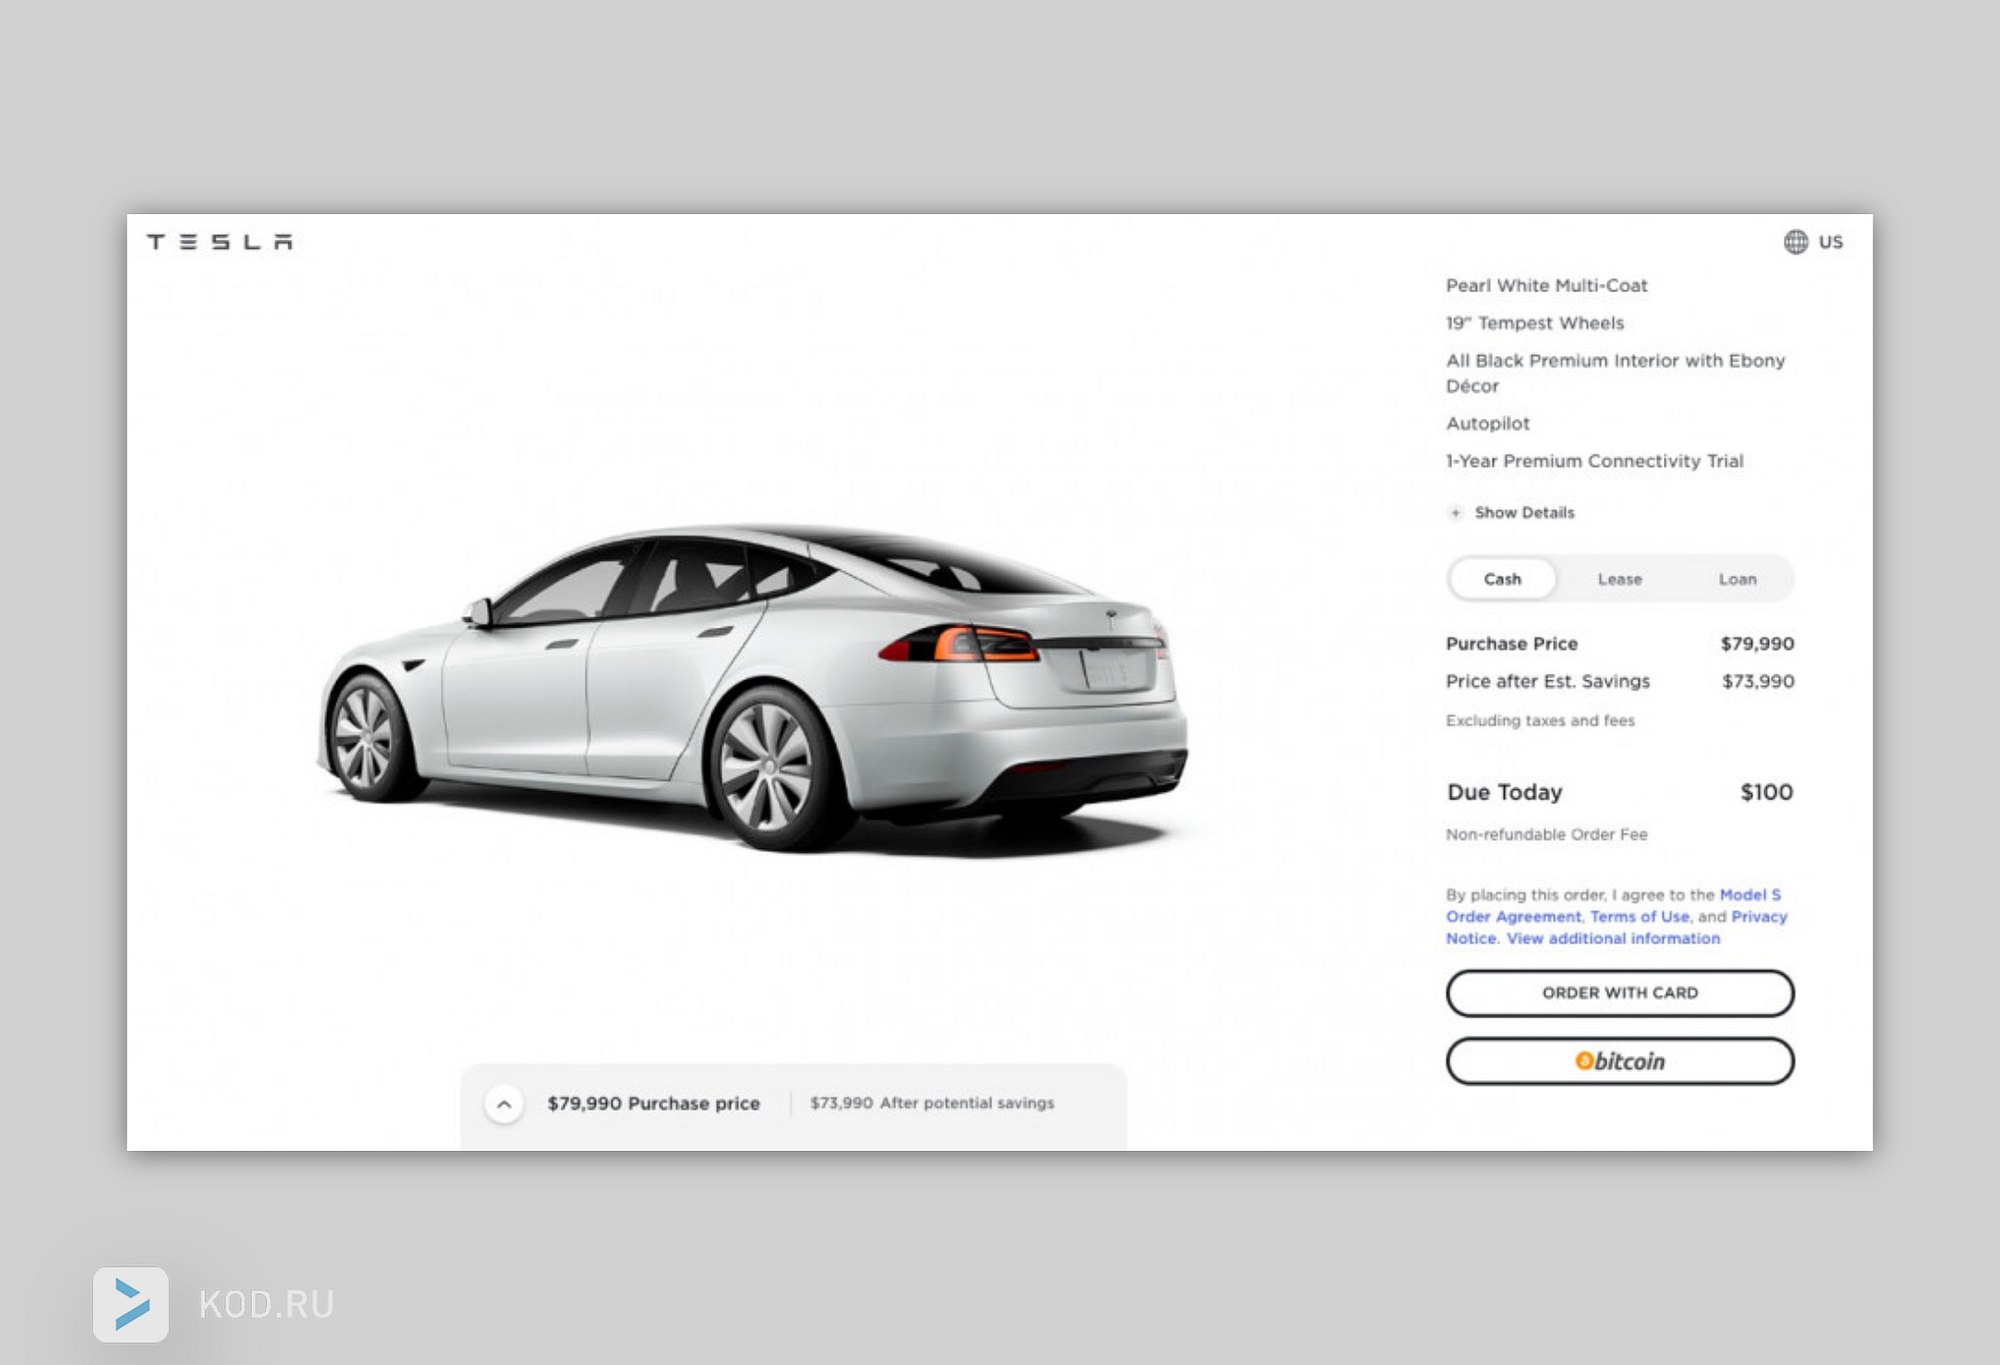Select Non-refundable Order Fee text
This screenshot has height=1365, width=2000.
1546,834
